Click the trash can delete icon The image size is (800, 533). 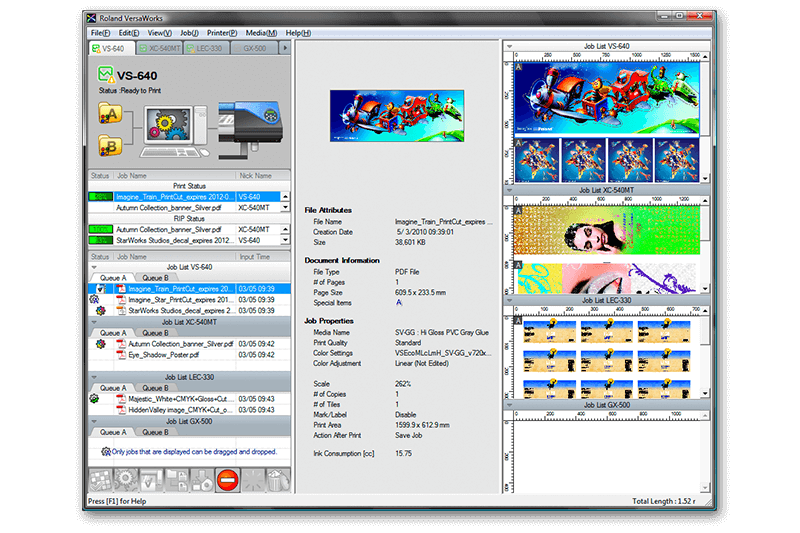pyautogui.click(x=278, y=481)
